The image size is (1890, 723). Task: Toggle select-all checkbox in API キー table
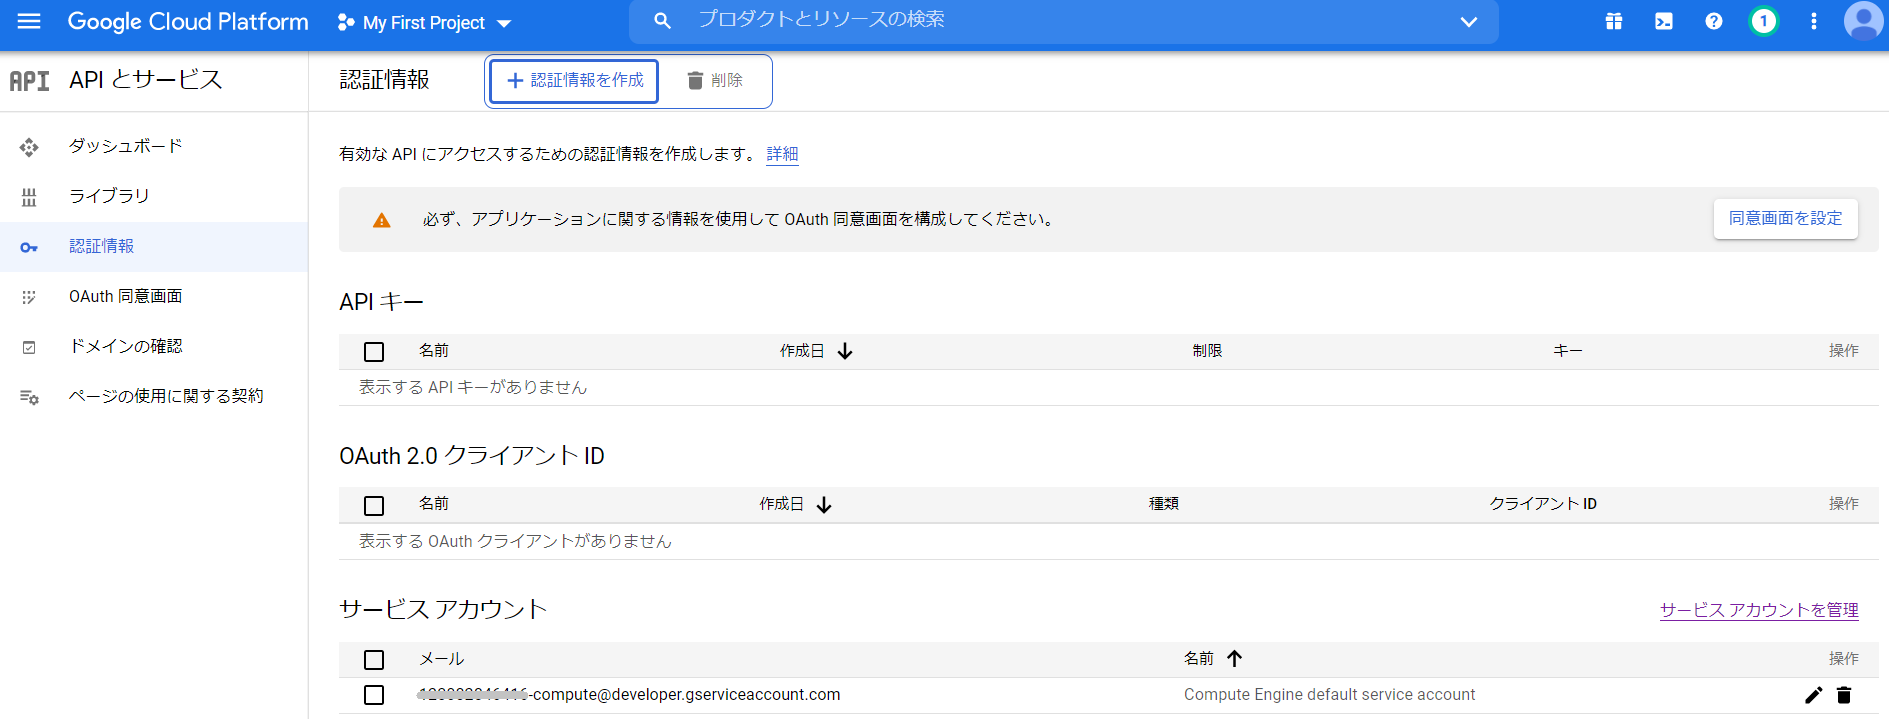pyautogui.click(x=374, y=352)
